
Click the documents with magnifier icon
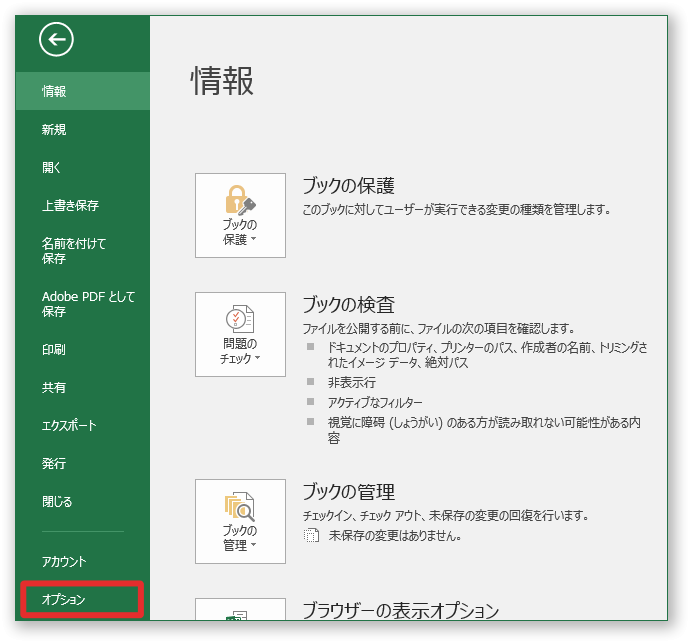pyautogui.click(x=240, y=506)
